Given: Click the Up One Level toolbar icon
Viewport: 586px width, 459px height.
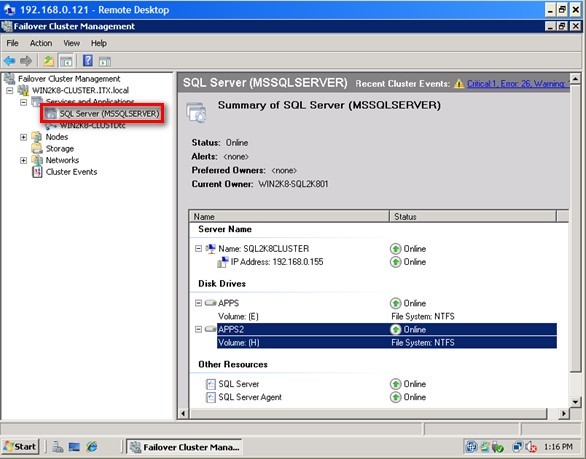Looking at the screenshot, I should tap(49, 61).
